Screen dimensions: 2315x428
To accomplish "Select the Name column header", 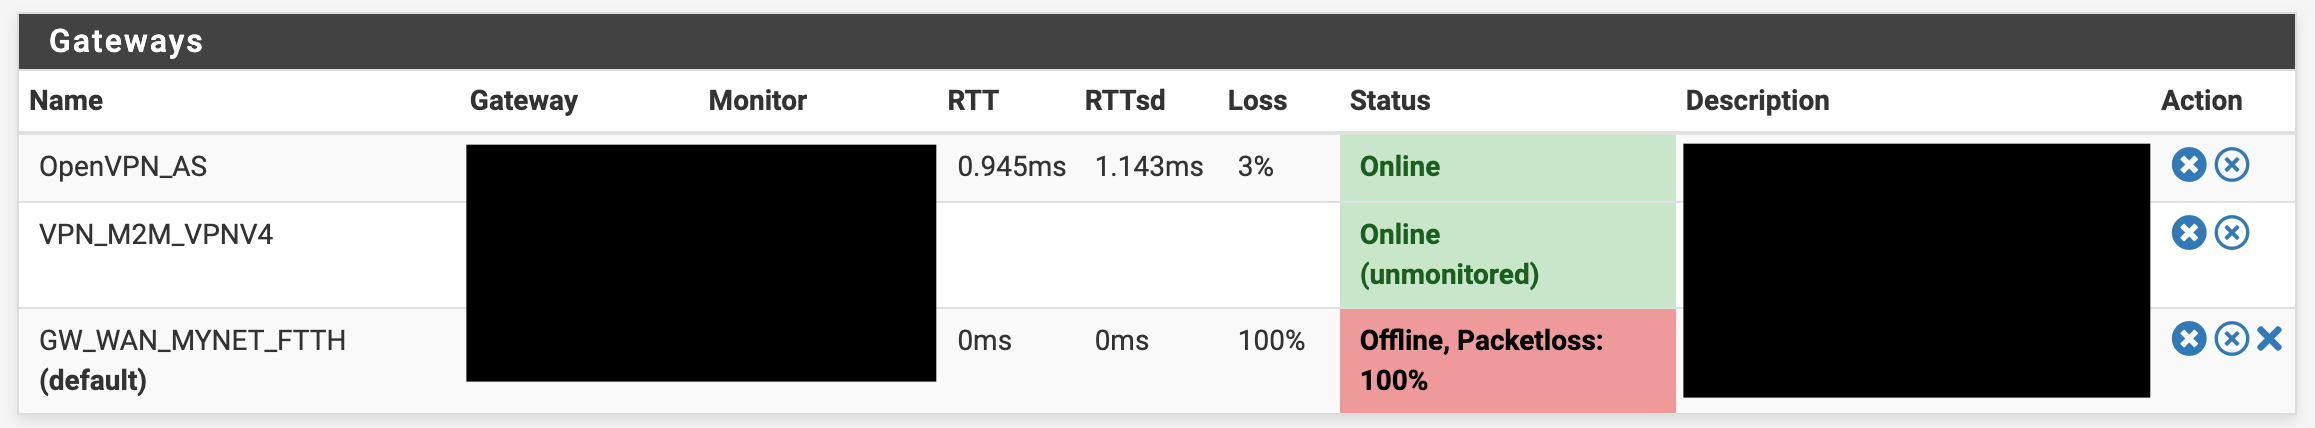I will point(66,100).
